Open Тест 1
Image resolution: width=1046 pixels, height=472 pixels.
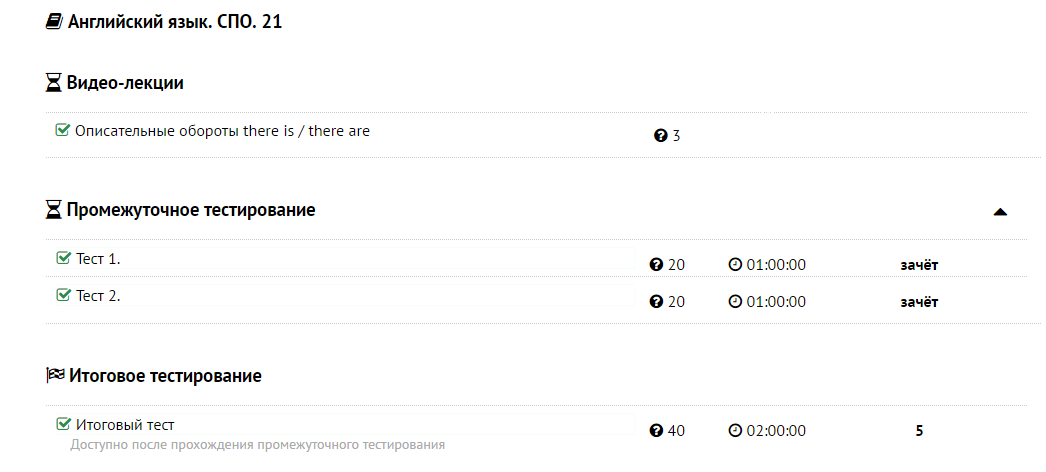click(98, 260)
